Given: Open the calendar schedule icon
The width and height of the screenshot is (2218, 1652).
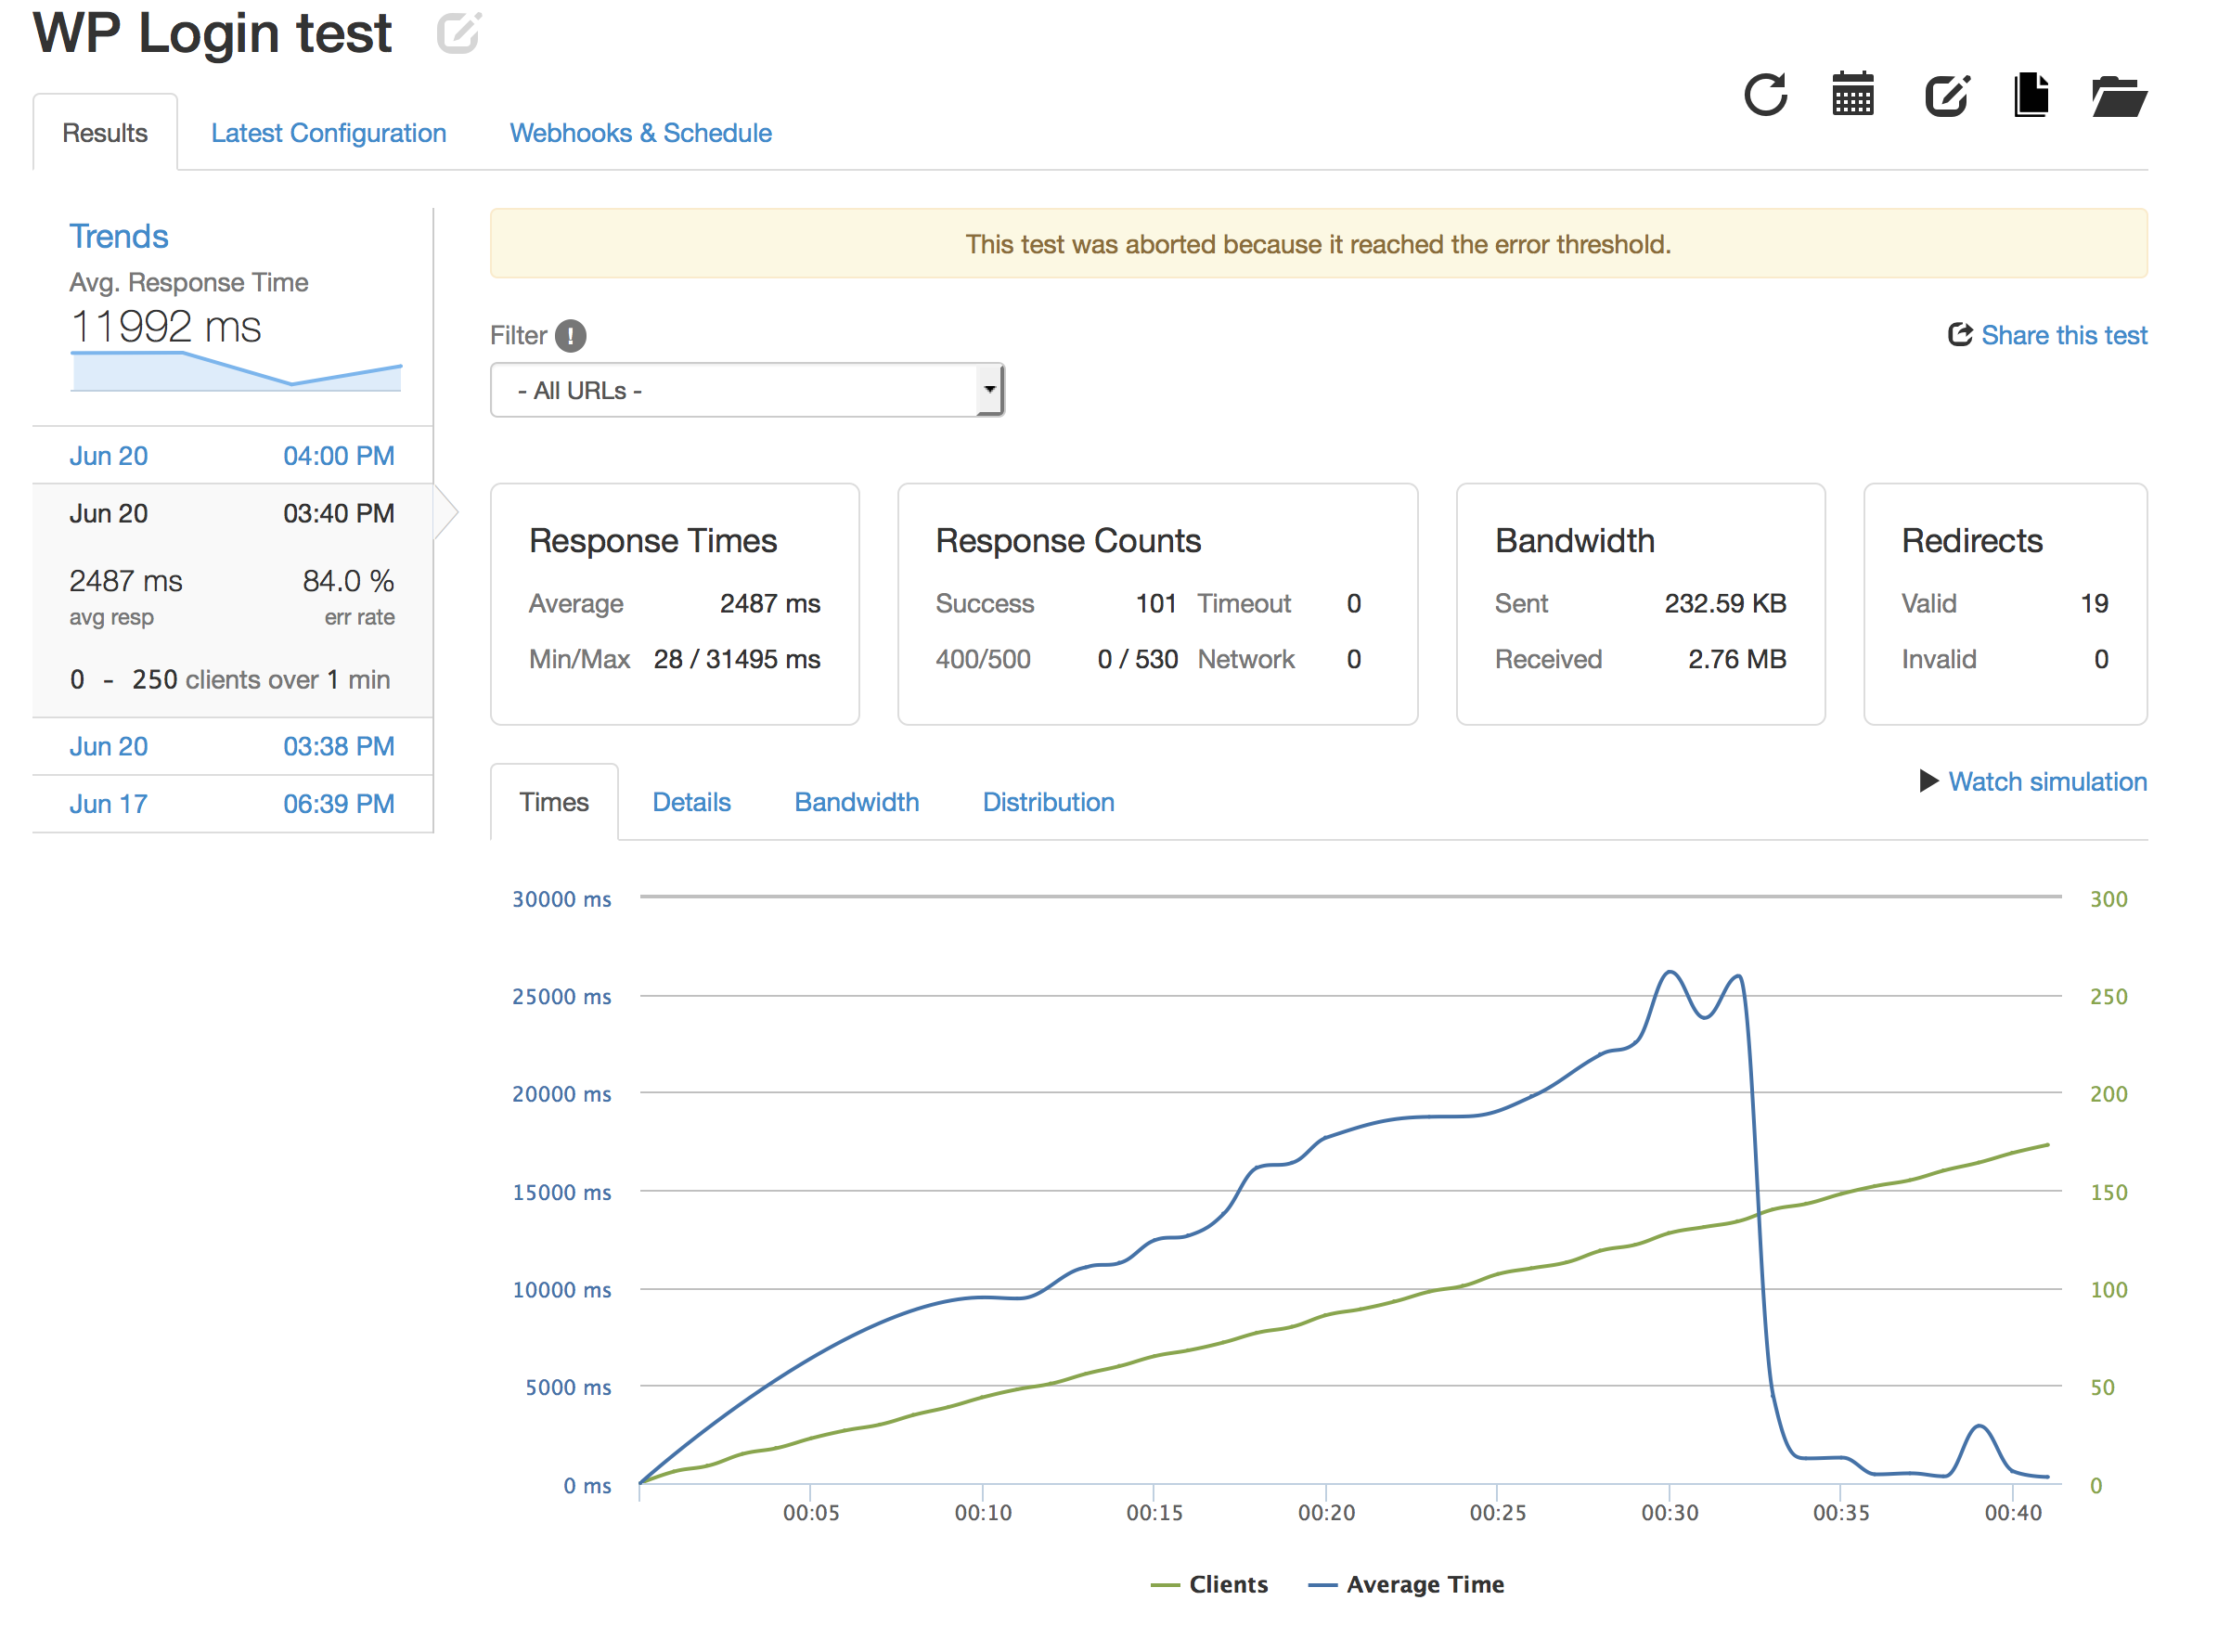Looking at the screenshot, I should 1852,95.
